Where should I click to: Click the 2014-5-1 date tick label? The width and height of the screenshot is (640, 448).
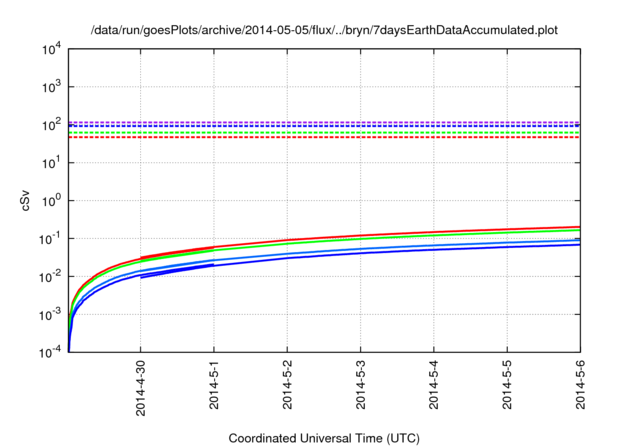point(214,384)
